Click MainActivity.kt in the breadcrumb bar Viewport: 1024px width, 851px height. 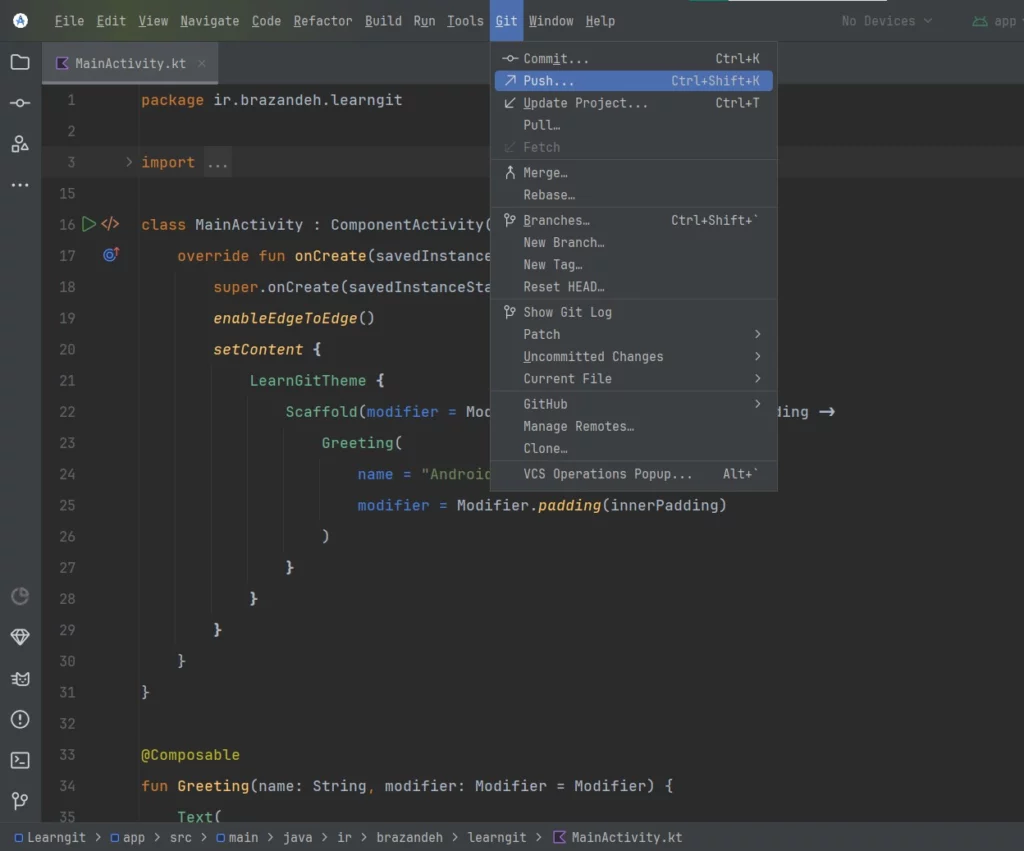coord(626,837)
